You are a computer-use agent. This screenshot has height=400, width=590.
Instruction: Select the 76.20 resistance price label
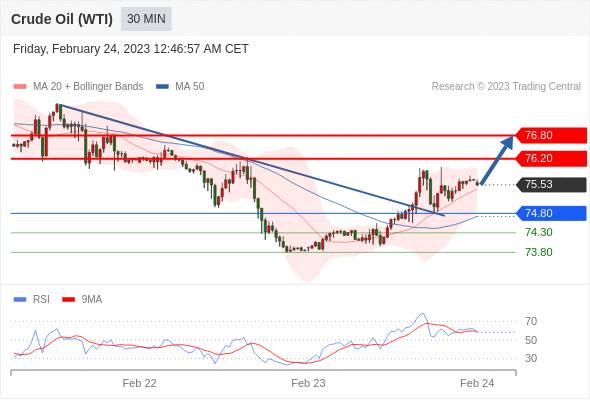click(x=551, y=158)
